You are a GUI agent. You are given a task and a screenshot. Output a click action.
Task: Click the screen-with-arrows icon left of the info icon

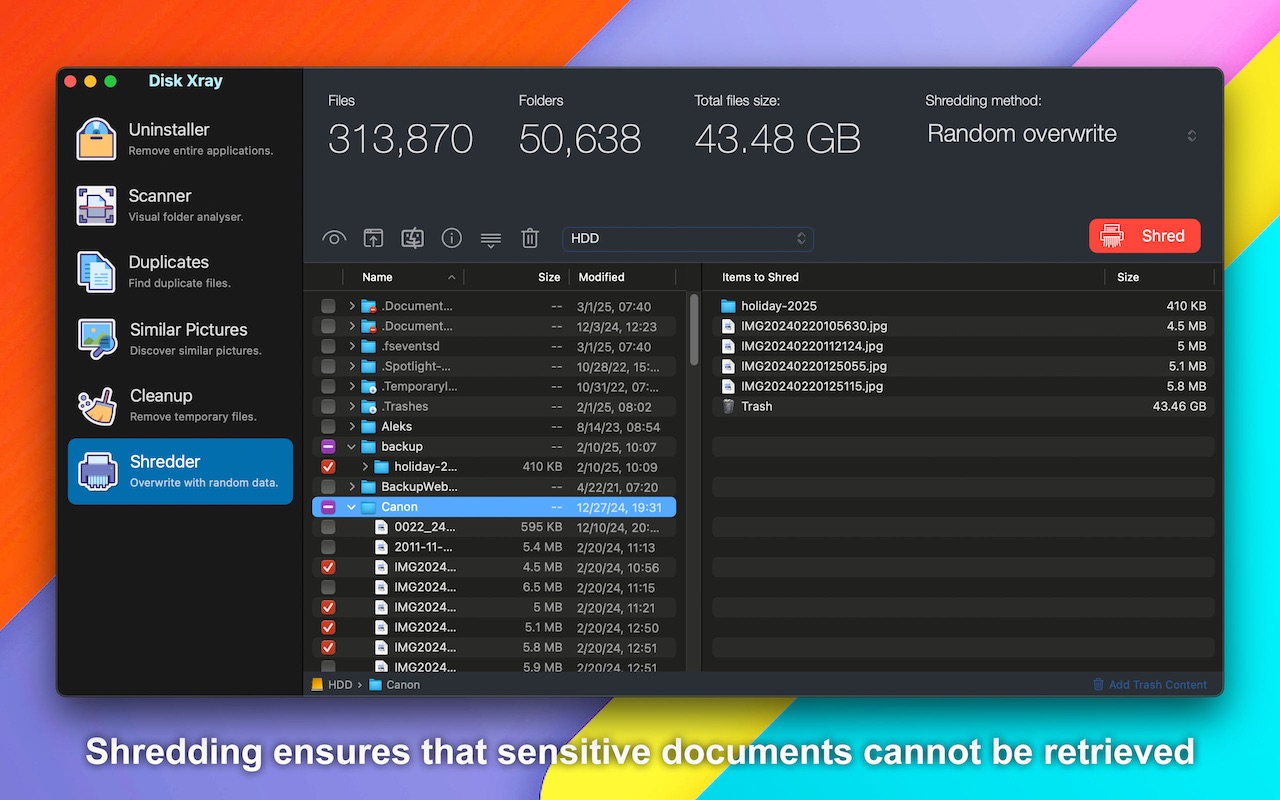coord(412,238)
